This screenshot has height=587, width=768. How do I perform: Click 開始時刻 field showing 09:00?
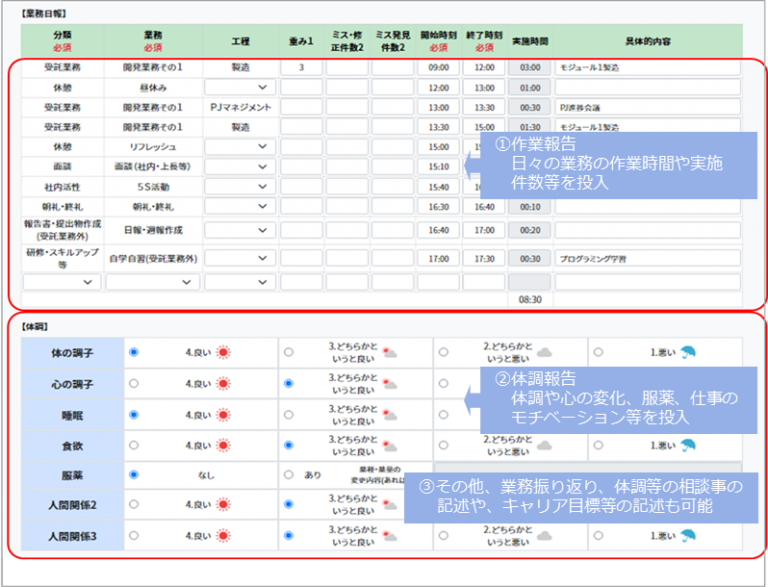coord(438,68)
